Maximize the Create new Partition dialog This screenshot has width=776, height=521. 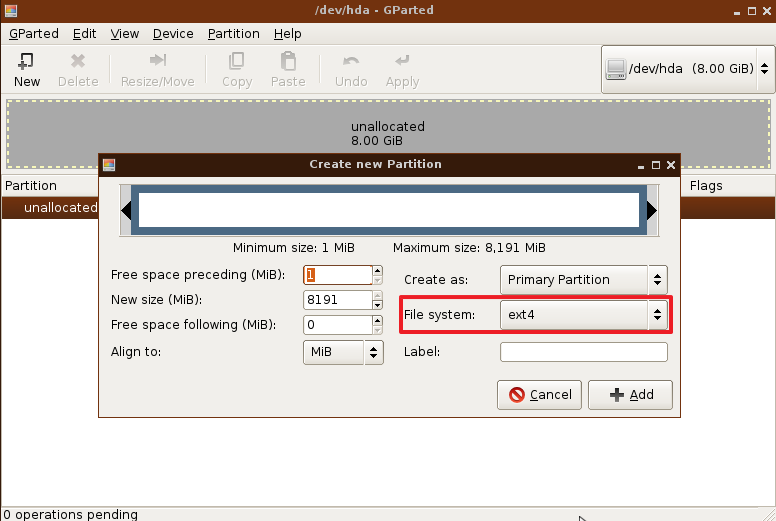[656, 165]
